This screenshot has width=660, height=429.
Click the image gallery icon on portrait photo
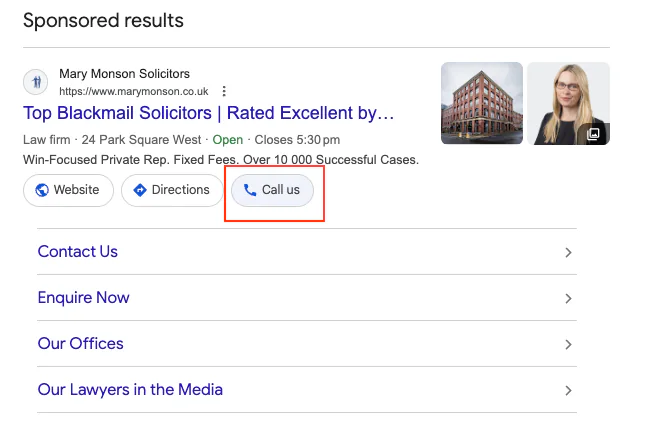click(x=593, y=134)
